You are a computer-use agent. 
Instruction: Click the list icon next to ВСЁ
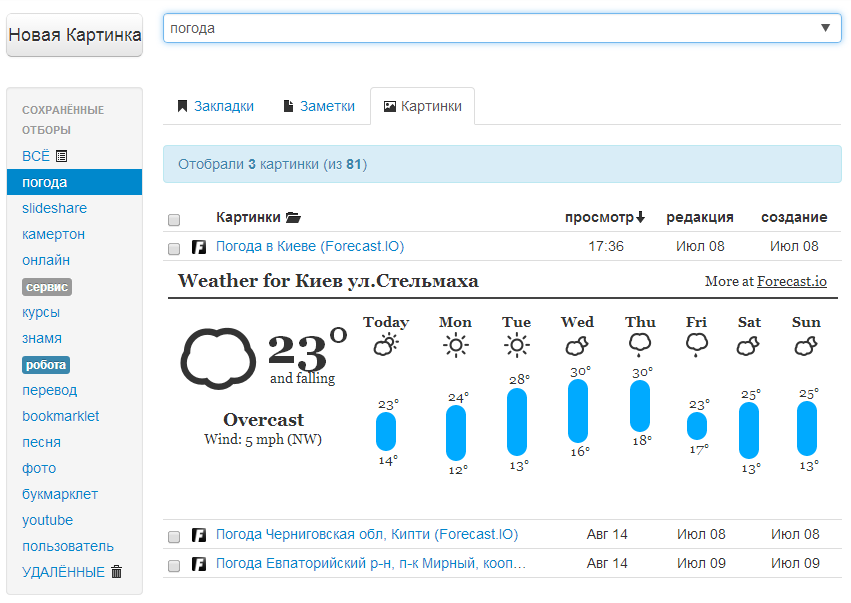62,156
